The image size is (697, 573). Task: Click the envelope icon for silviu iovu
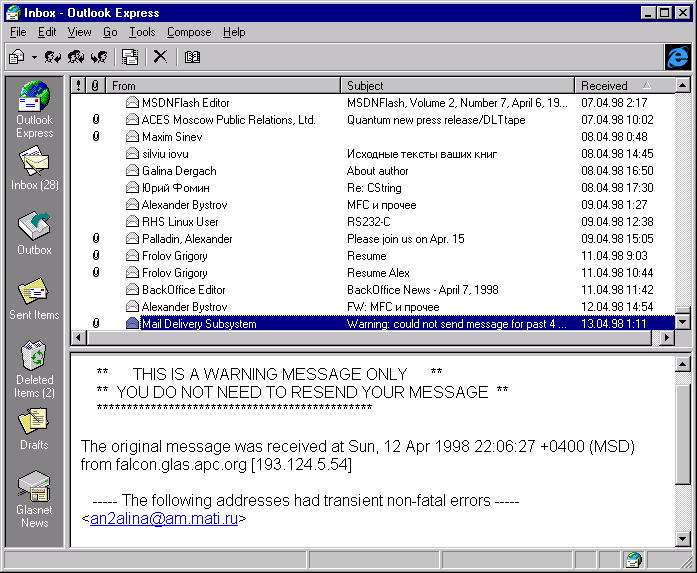[x=132, y=154]
